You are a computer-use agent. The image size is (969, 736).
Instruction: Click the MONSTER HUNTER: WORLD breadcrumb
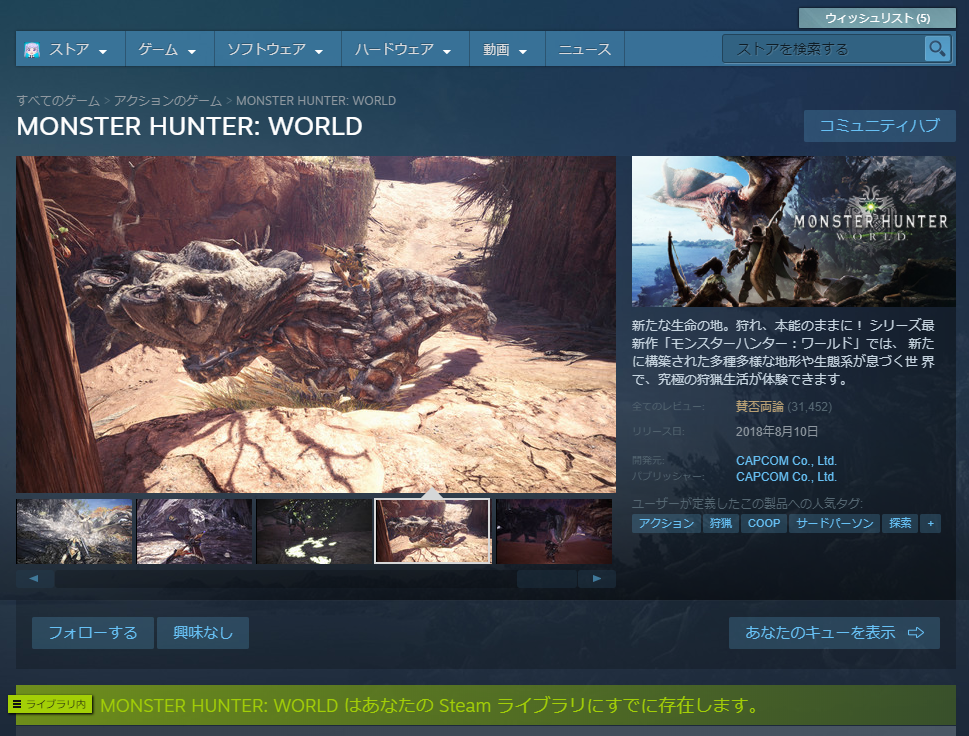click(316, 101)
